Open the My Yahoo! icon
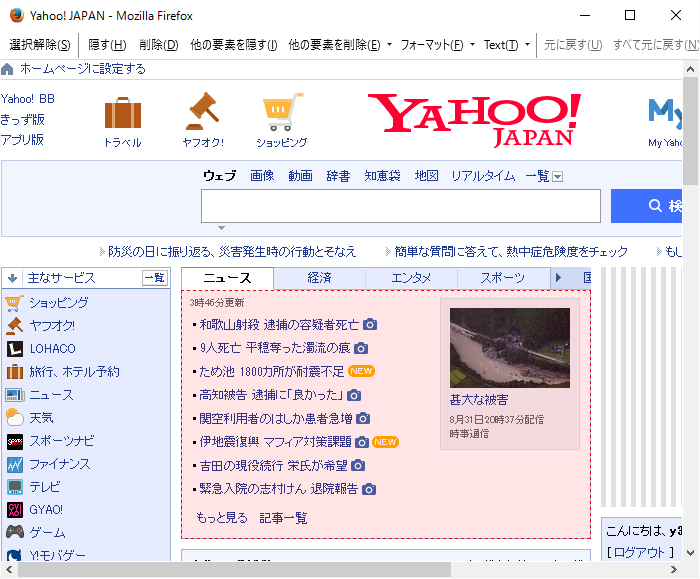 [665, 114]
